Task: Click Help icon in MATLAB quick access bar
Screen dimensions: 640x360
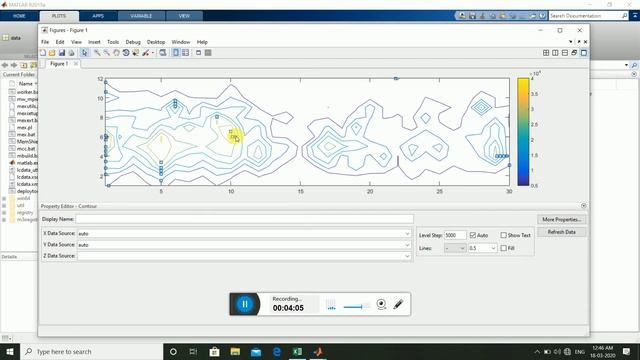Action: click(542, 16)
